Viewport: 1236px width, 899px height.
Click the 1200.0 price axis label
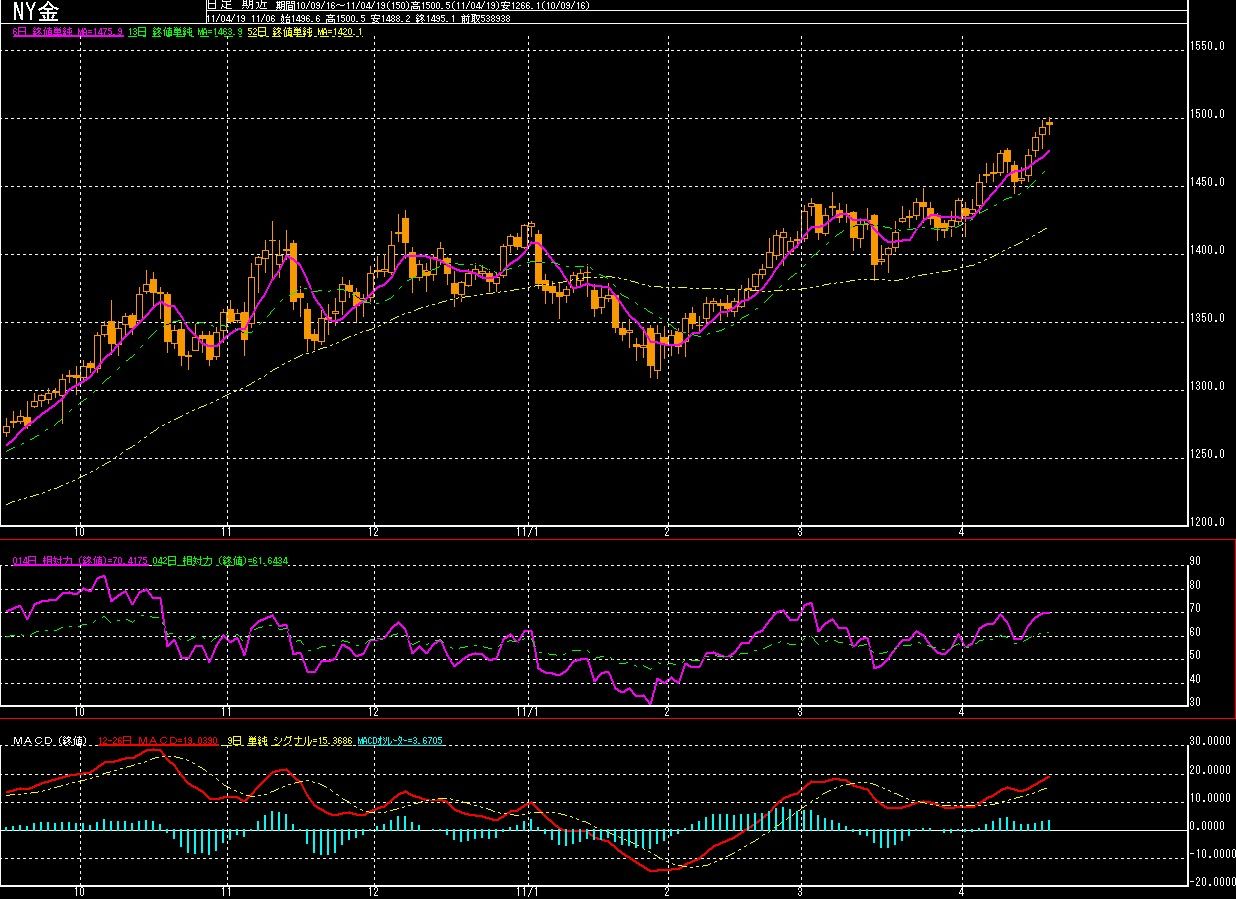point(1209,522)
